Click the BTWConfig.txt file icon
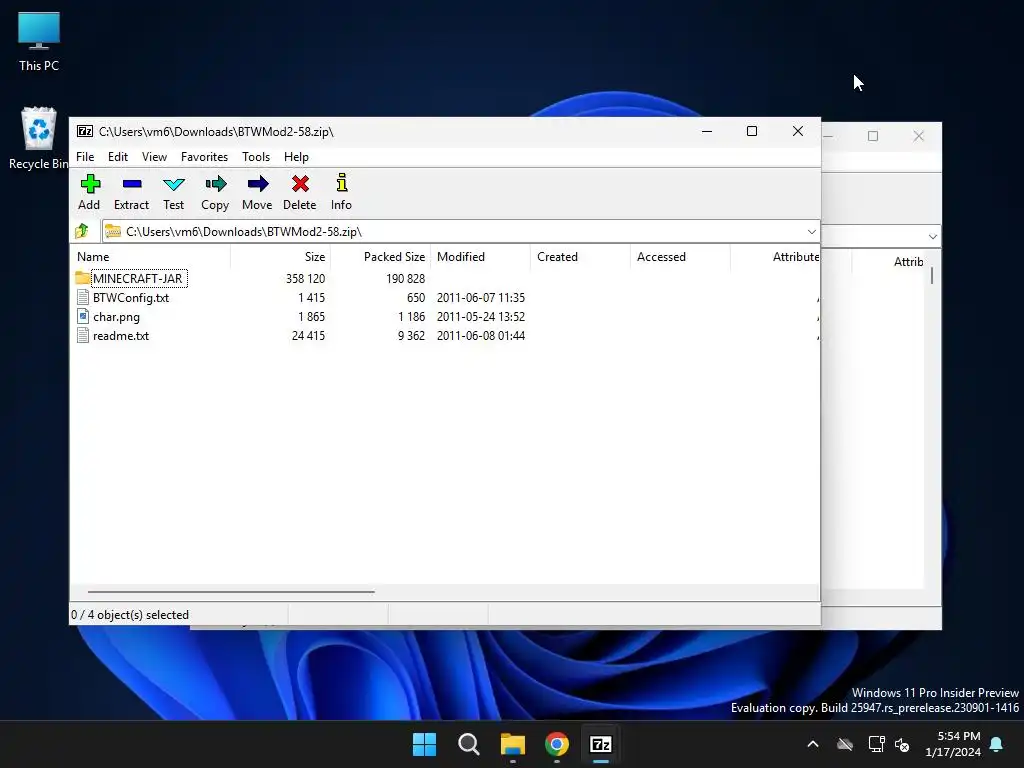 tap(83, 298)
